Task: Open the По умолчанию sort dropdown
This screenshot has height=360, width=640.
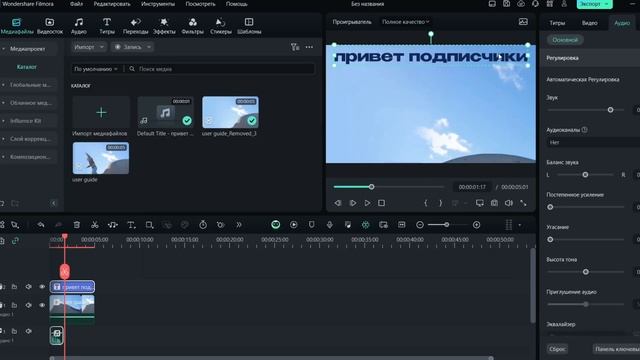Action: pyautogui.click(x=96, y=69)
